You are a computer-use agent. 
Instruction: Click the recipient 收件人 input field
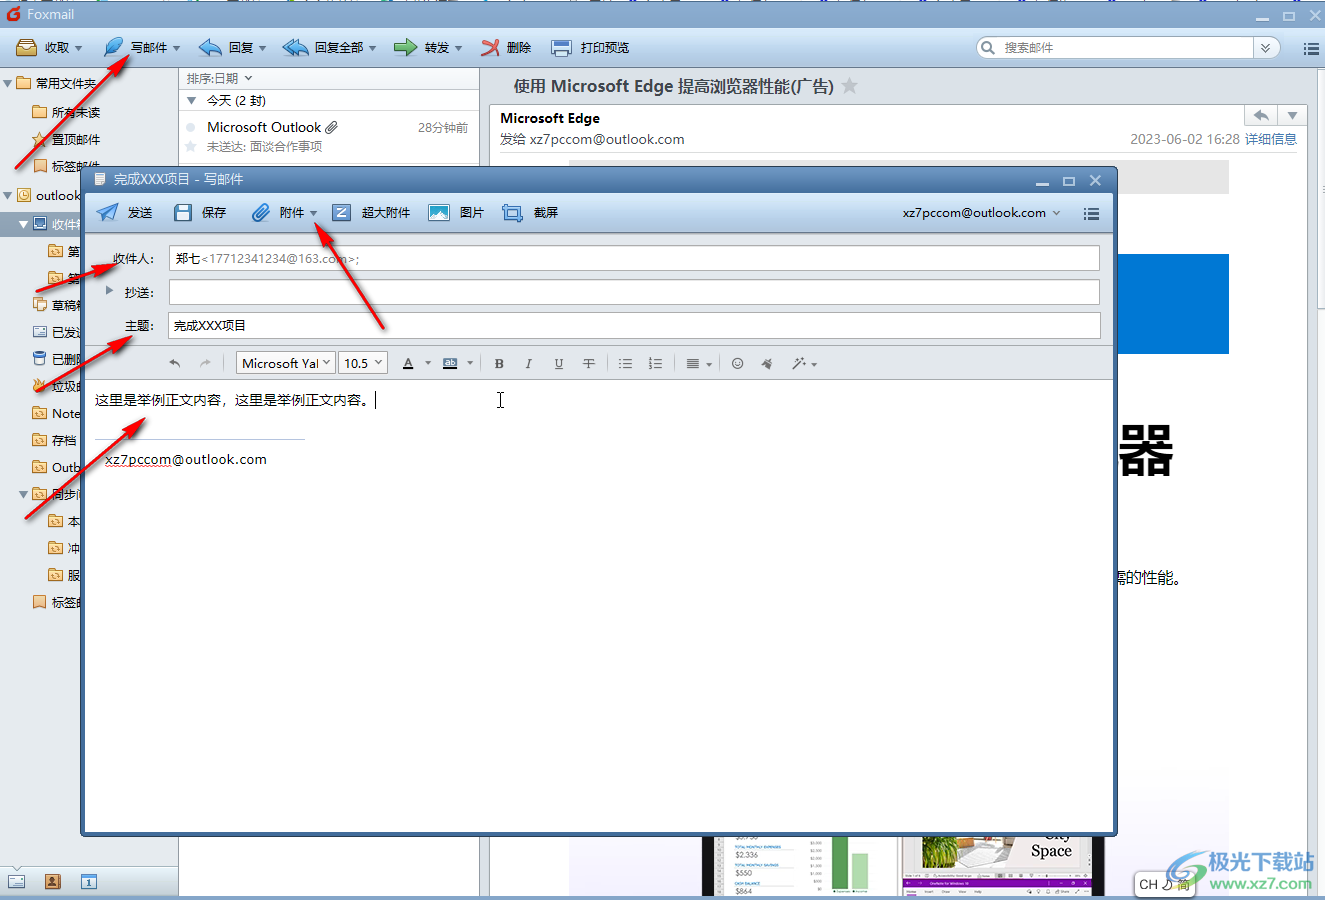(x=634, y=259)
